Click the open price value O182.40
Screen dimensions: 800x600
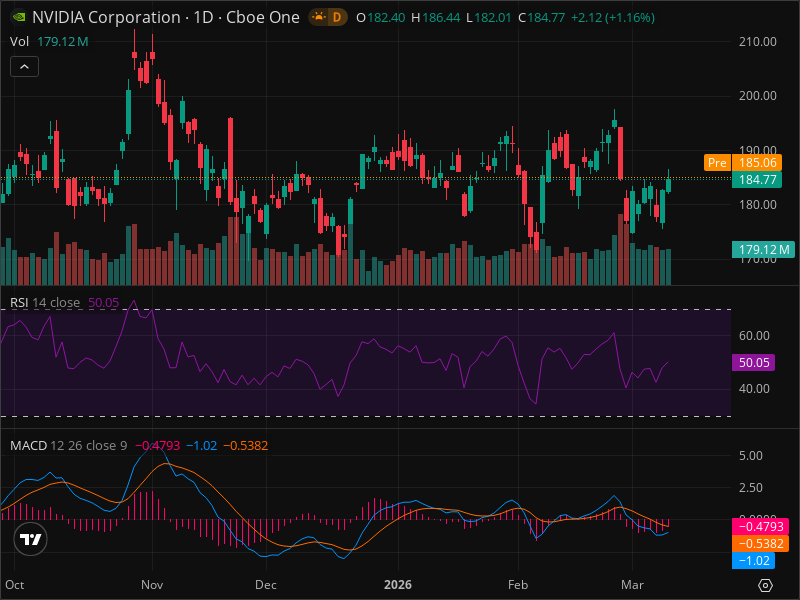coord(381,18)
